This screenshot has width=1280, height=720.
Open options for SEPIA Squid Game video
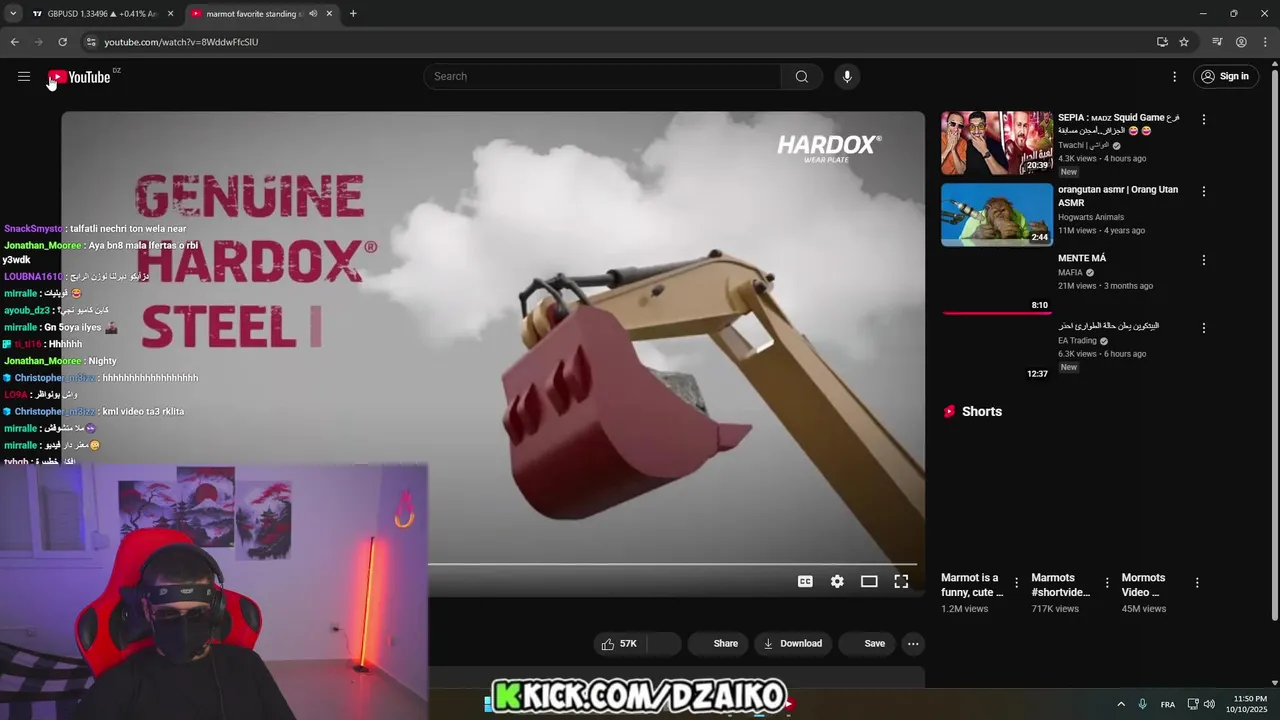[x=1204, y=119]
